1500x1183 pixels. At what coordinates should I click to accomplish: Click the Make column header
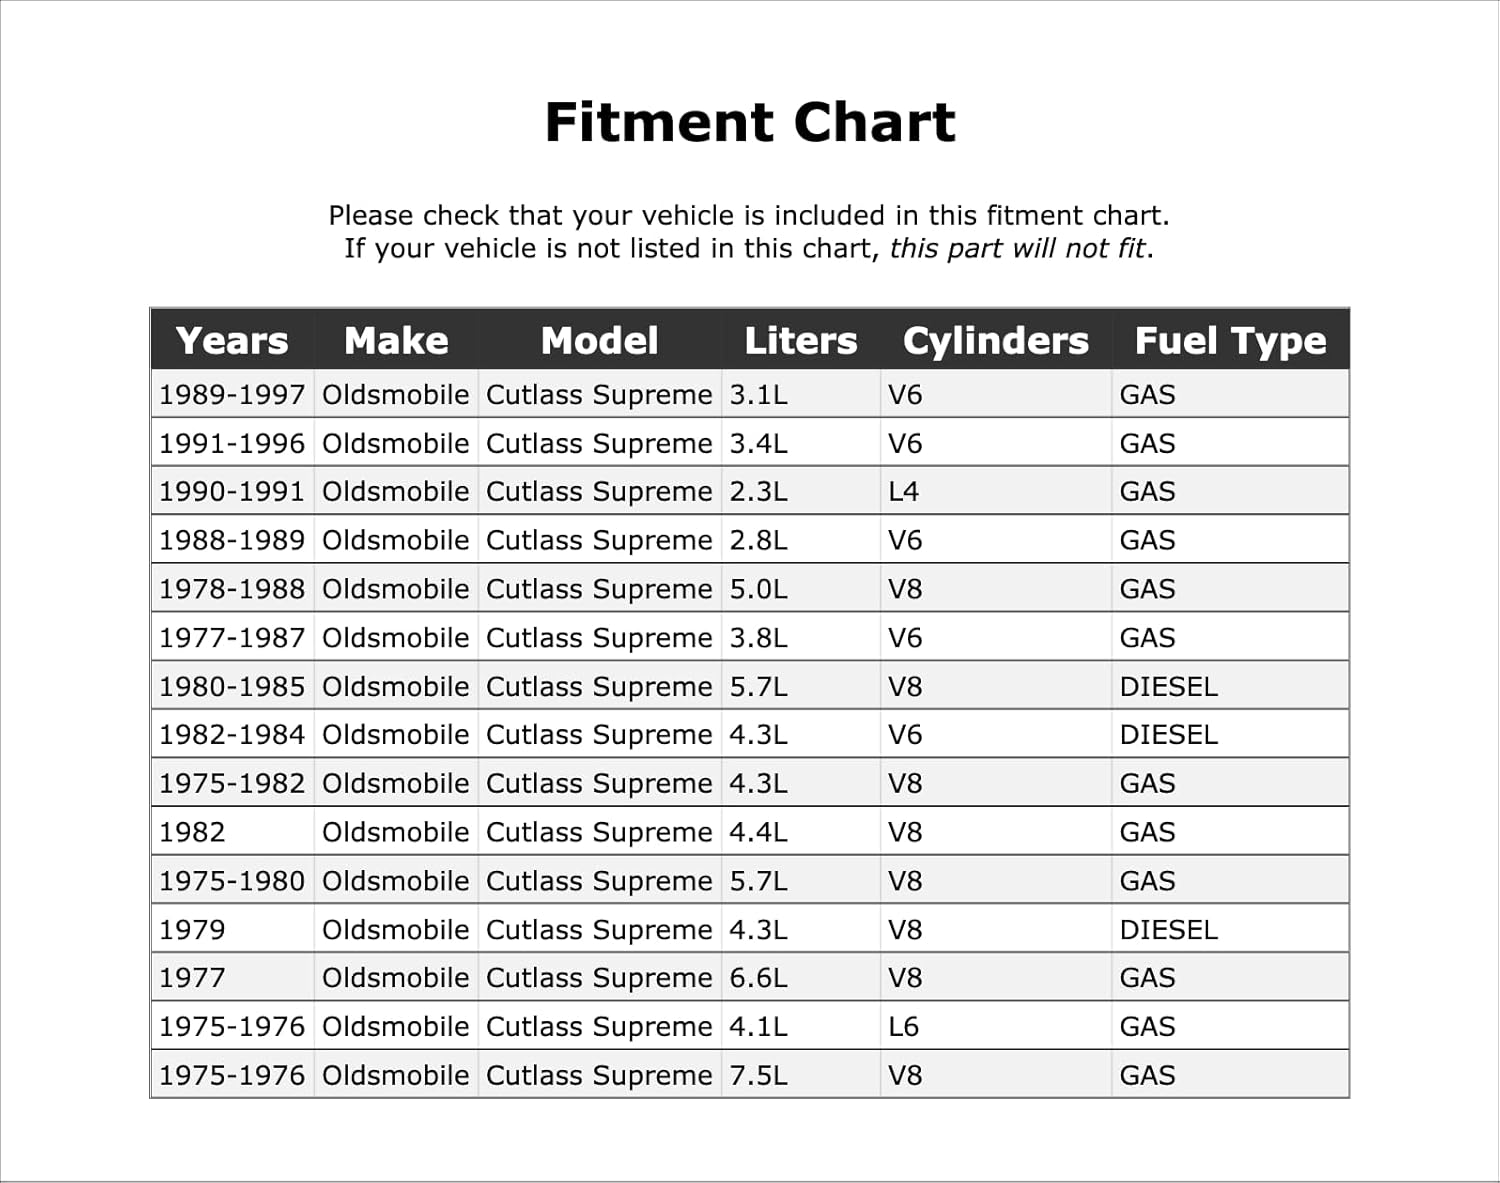click(x=396, y=341)
